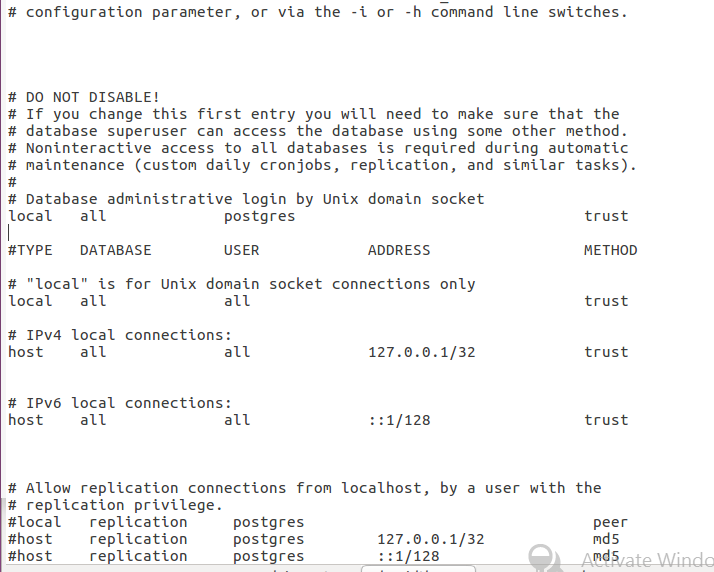
Task: Click the '127.0.0.1/32' address in IPv4 host line
Action: (x=421, y=352)
